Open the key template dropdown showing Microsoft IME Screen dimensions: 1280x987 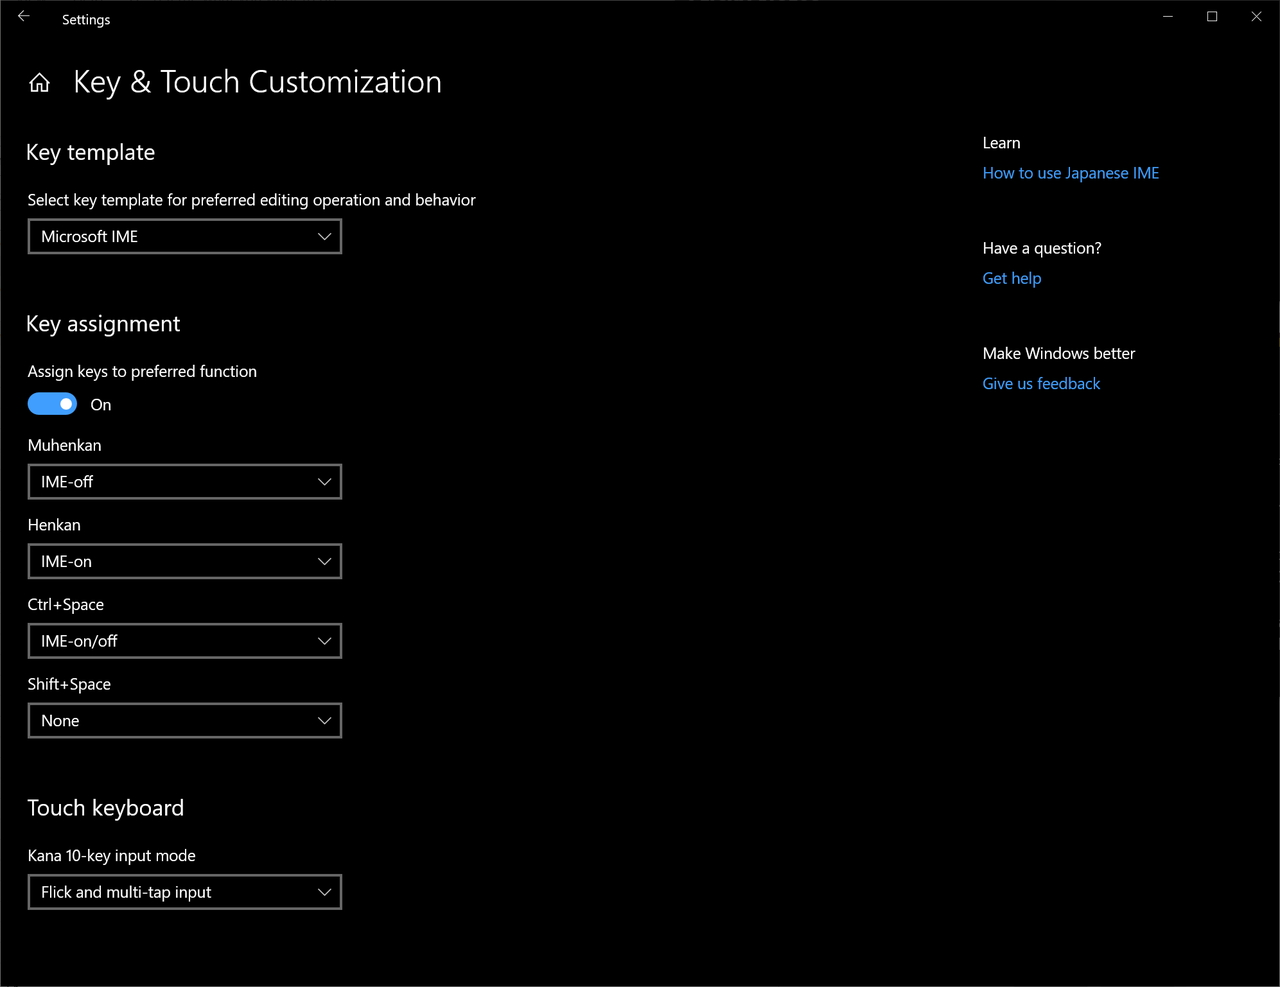pos(184,236)
